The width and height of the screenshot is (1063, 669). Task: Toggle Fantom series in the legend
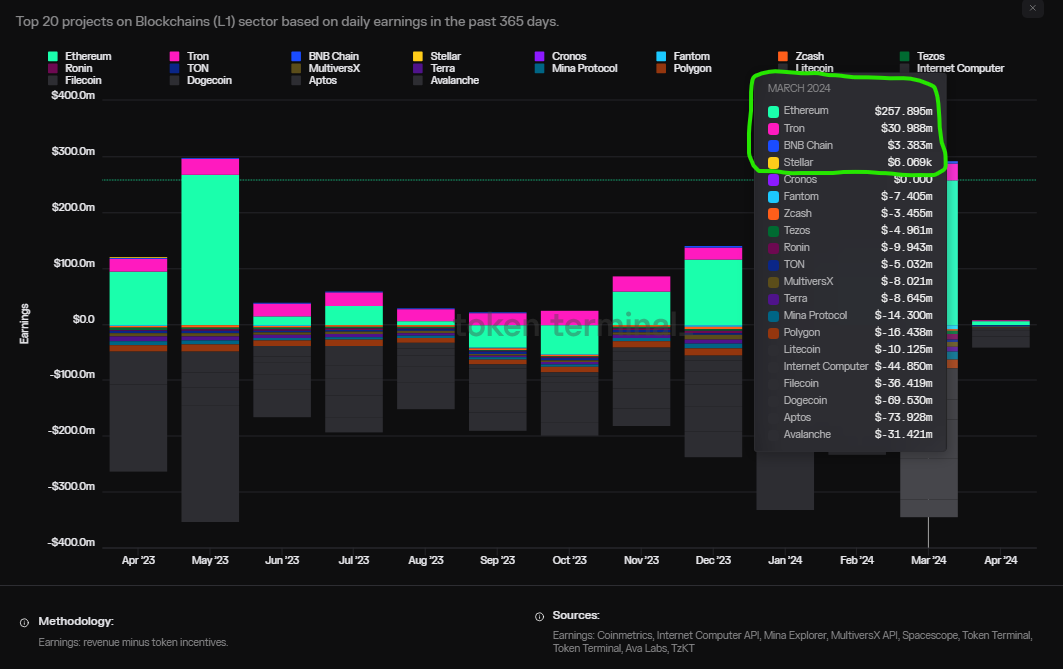coord(683,56)
